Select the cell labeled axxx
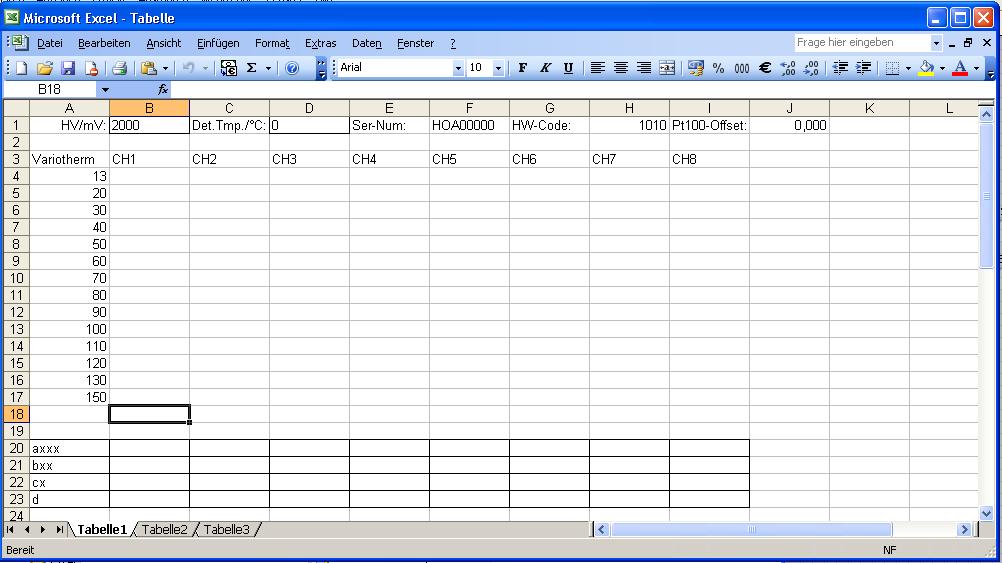The width and height of the screenshot is (1002, 563). (x=69, y=448)
